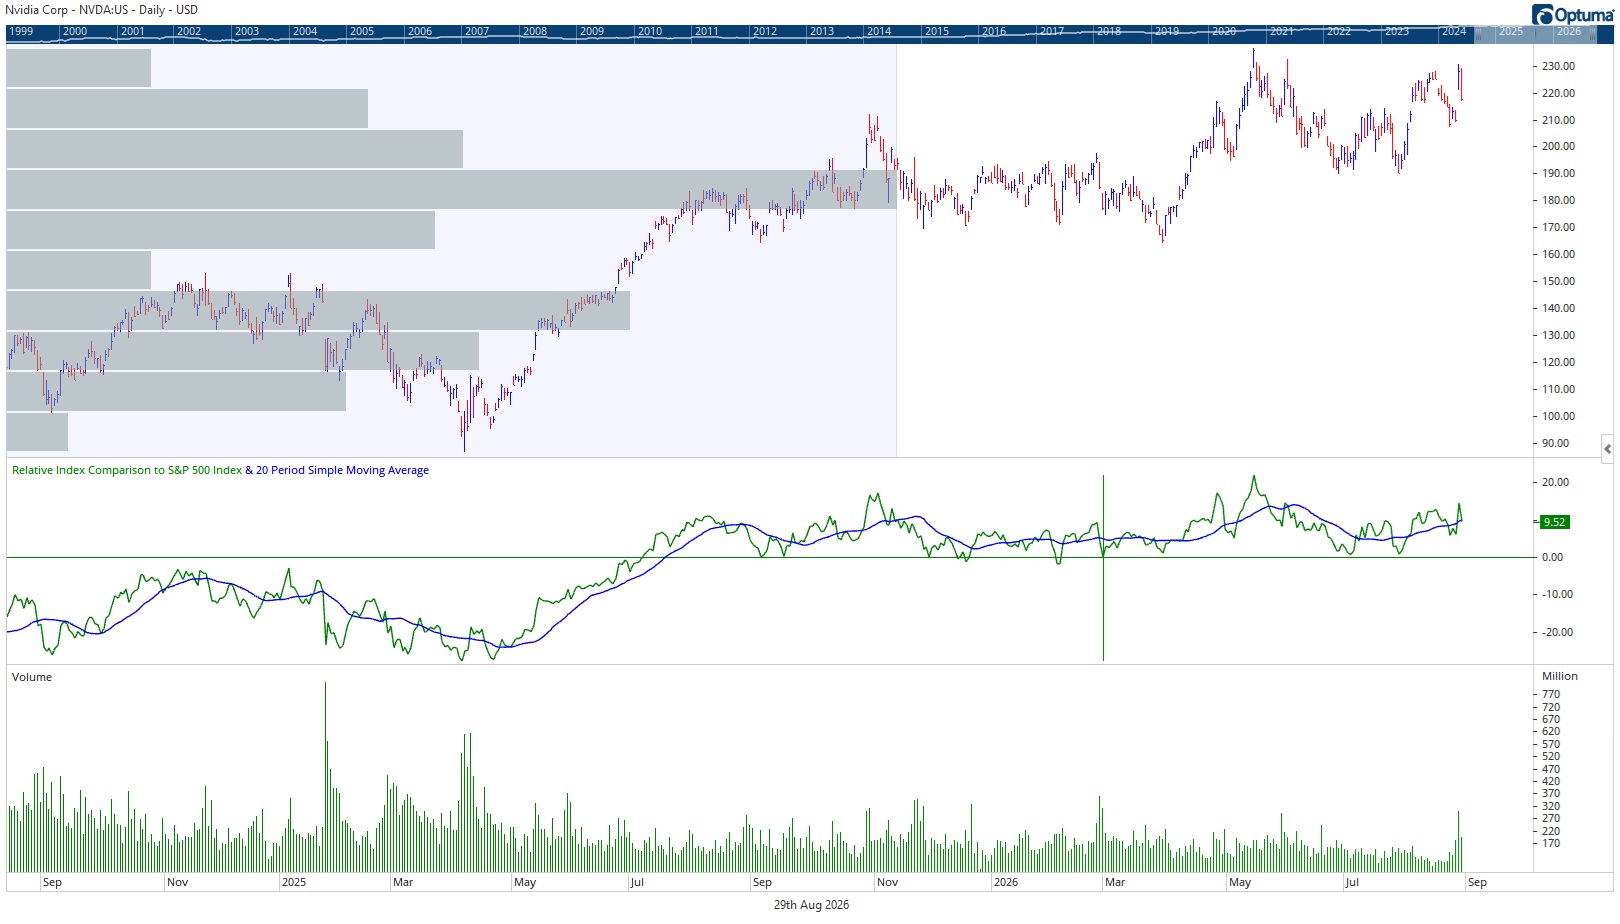Viewport: 1620px width, 924px height.
Task: Select the Relative Index Comparison label
Action: point(127,470)
